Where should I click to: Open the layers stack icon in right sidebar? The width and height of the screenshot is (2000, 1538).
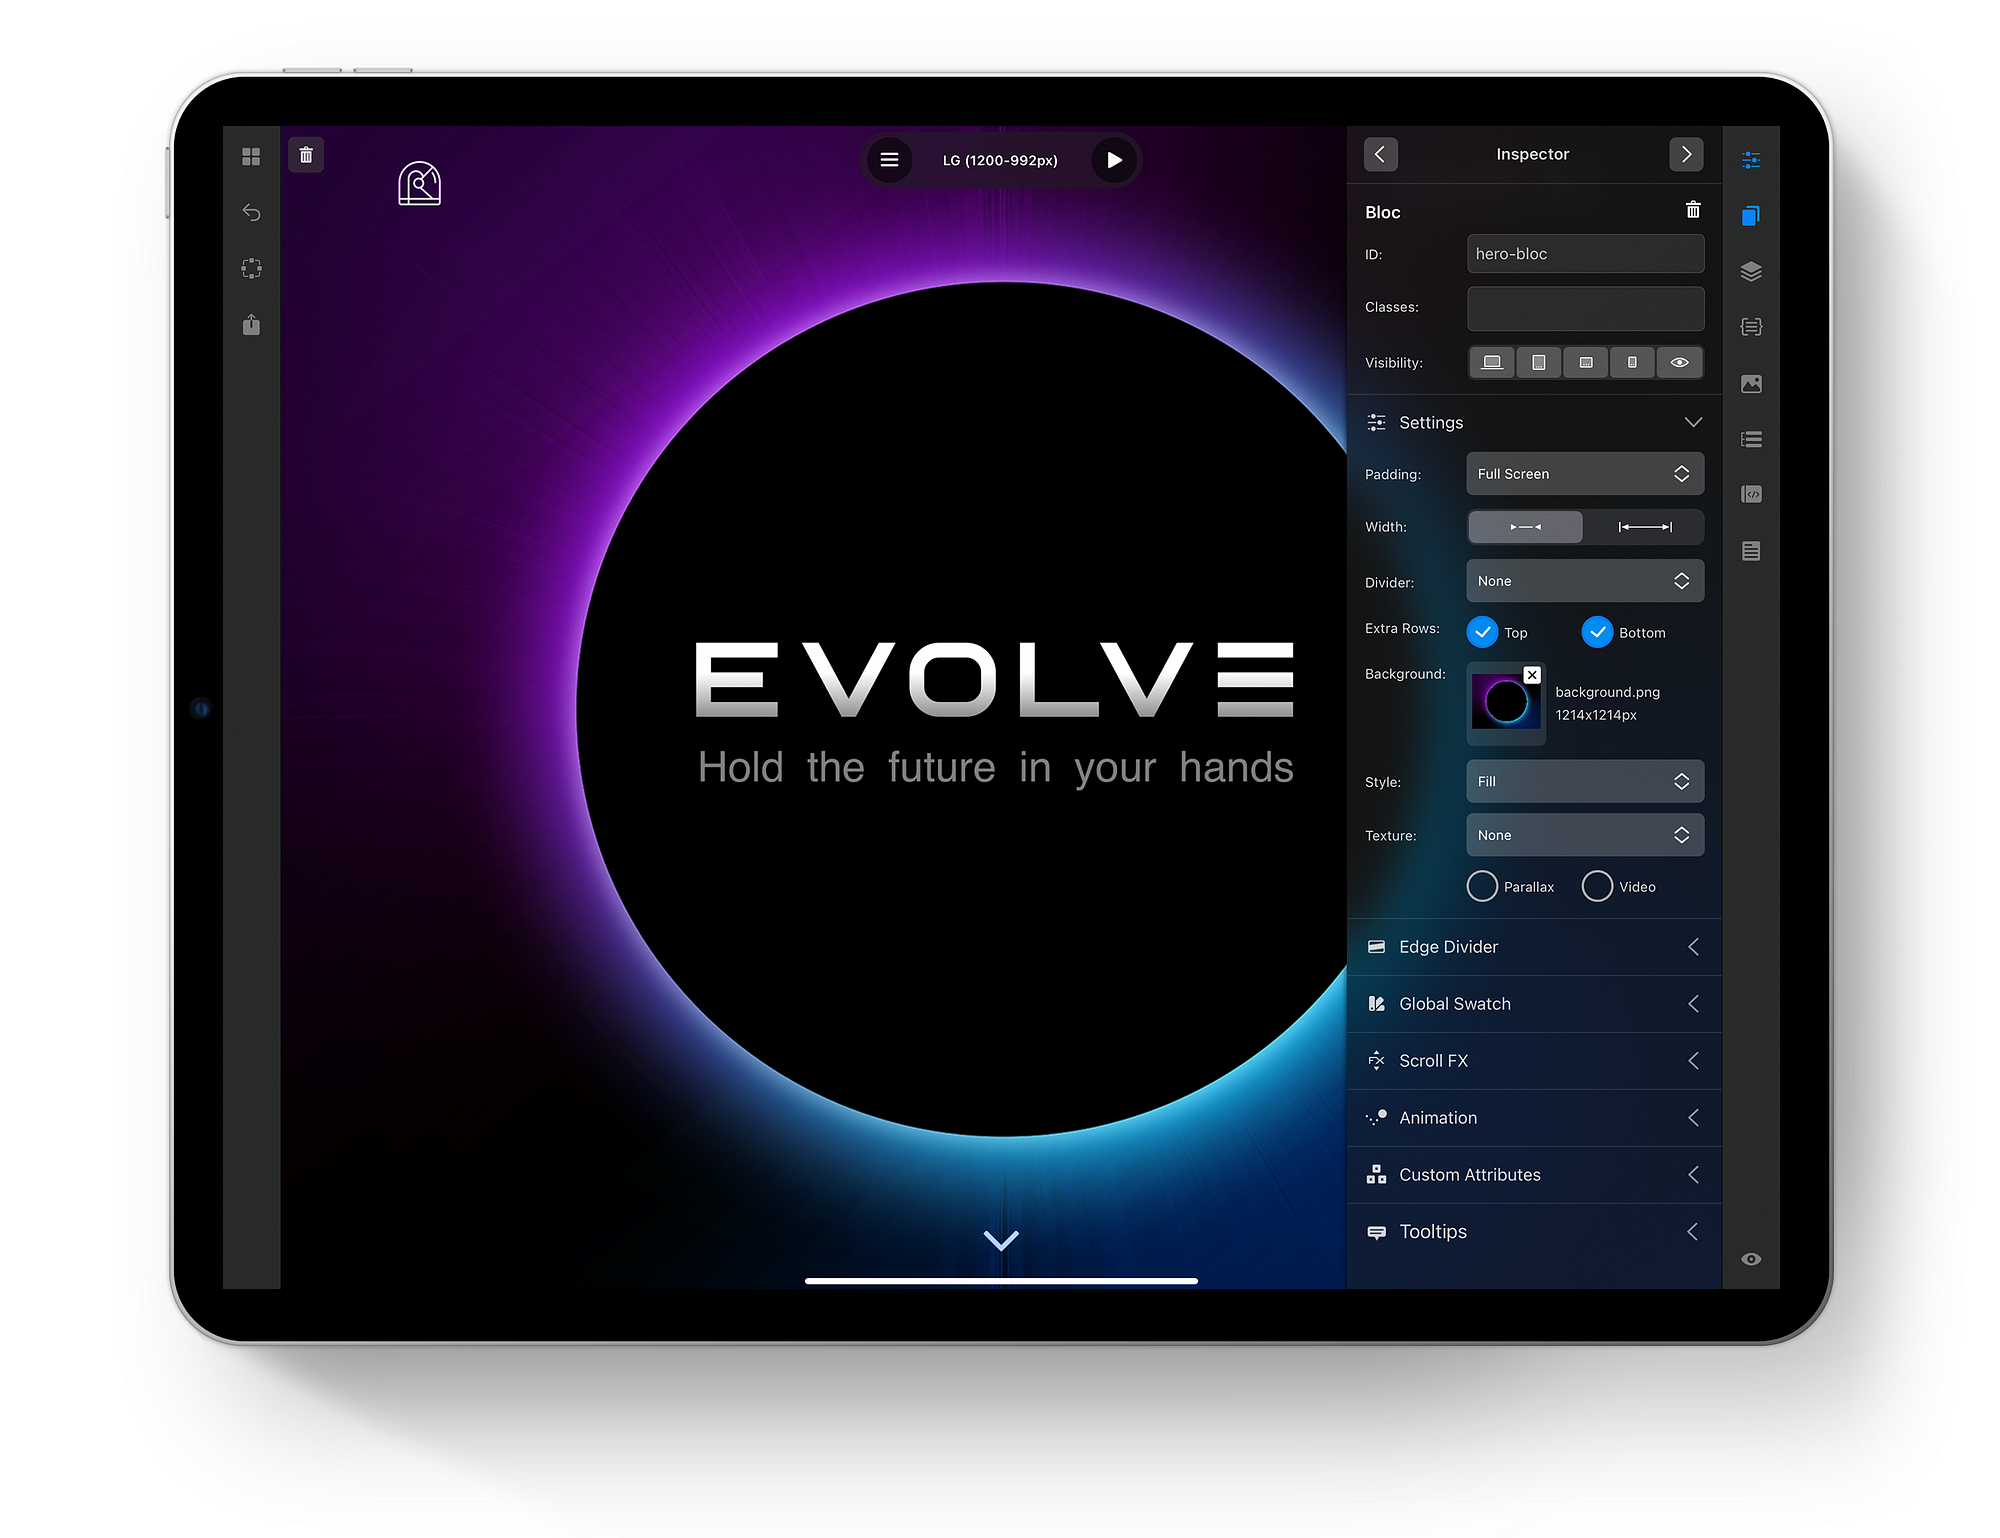click(x=1750, y=272)
